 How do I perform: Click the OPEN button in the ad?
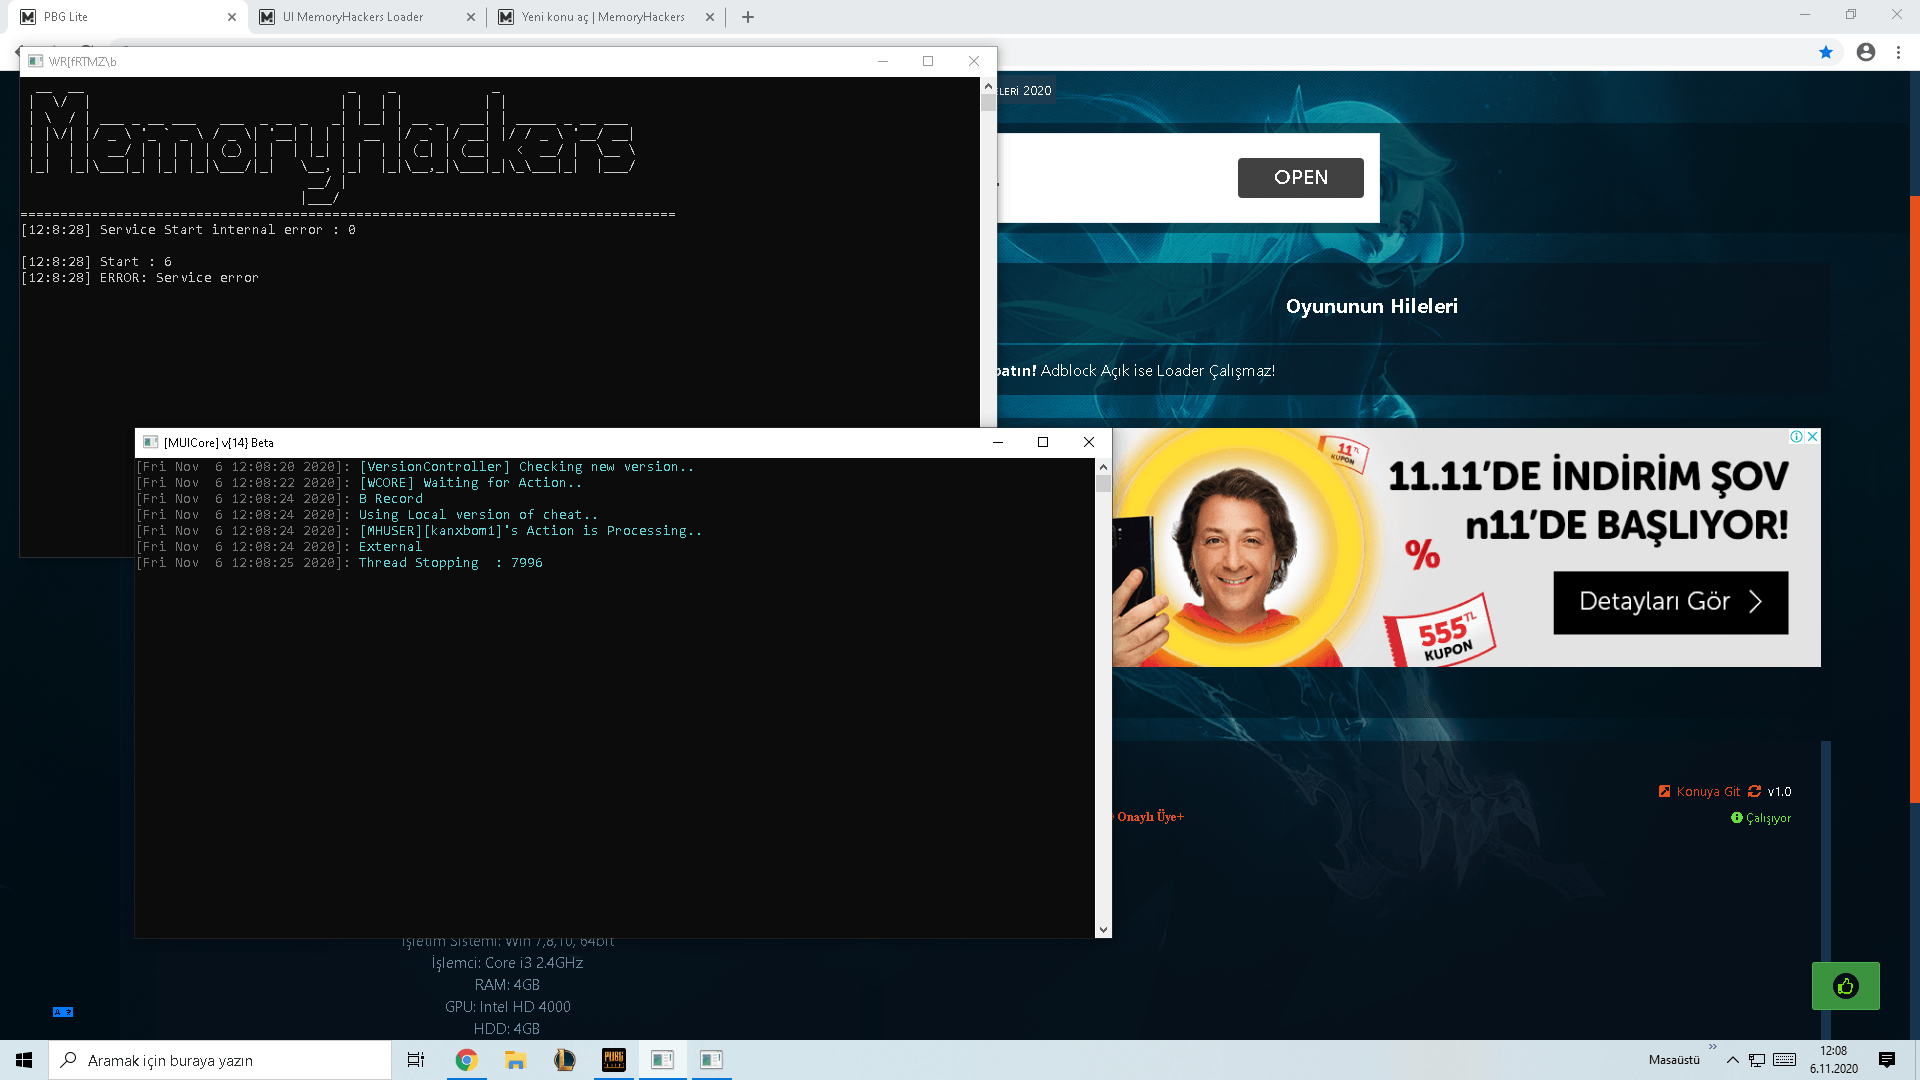pos(1301,178)
